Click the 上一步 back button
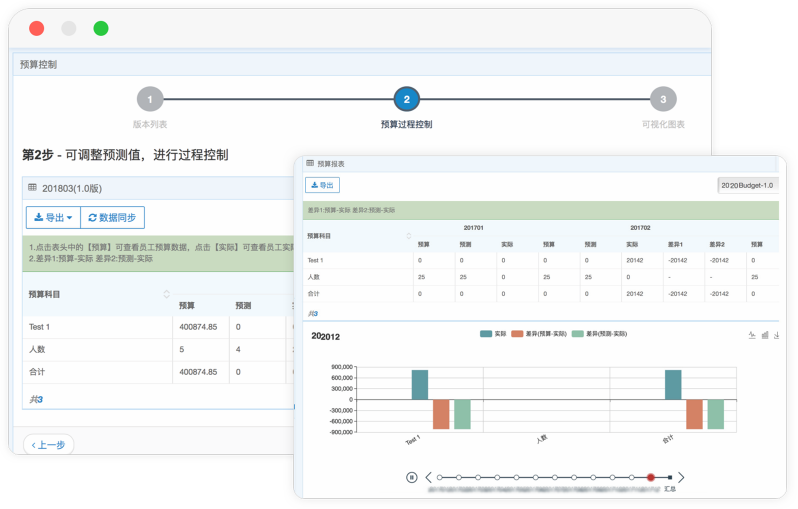Viewport: 798px width, 509px height. coord(48,444)
